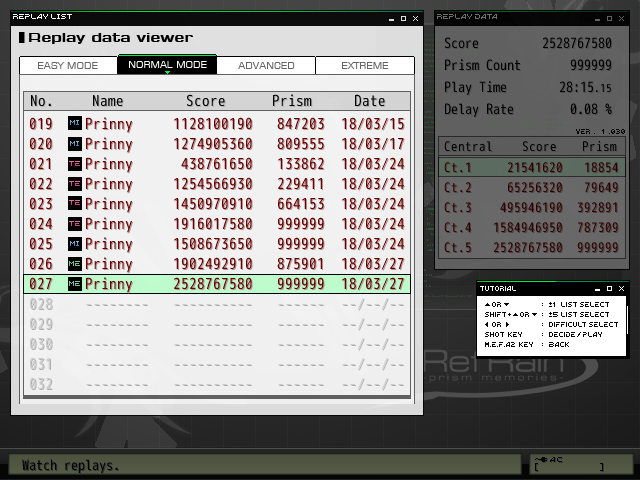Click the TE icon on replay 024
Image resolution: width=640 pixels, height=480 pixels.
tap(75, 224)
